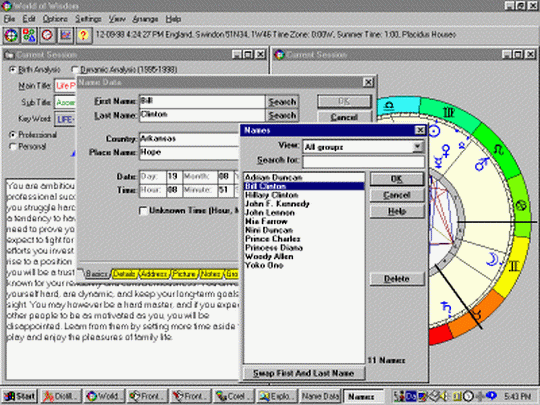The height and width of the screenshot is (405, 540).
Task: Select John Lennon in the names list
Action: click(304, 212)
